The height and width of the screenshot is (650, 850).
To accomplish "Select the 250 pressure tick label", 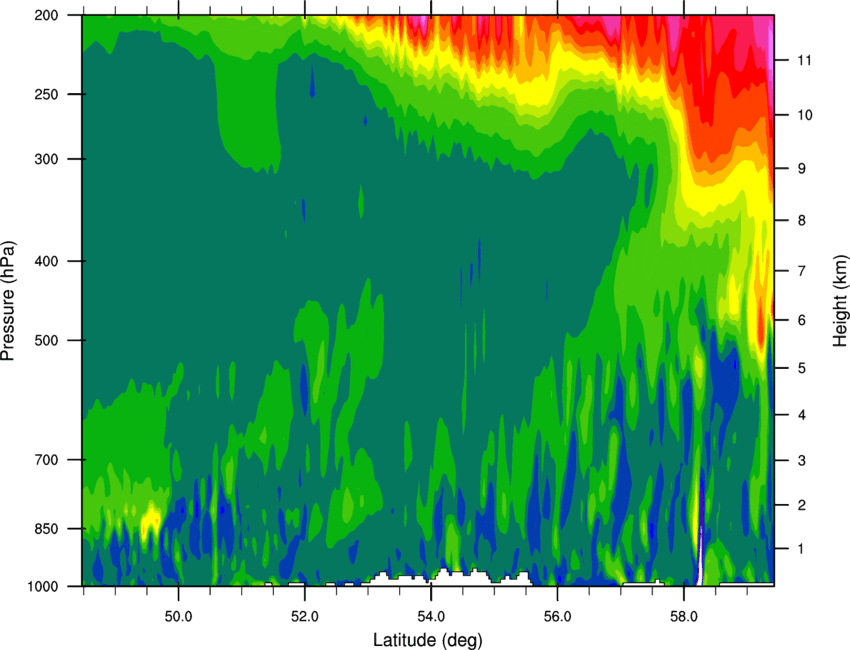I will pos(46,94).
